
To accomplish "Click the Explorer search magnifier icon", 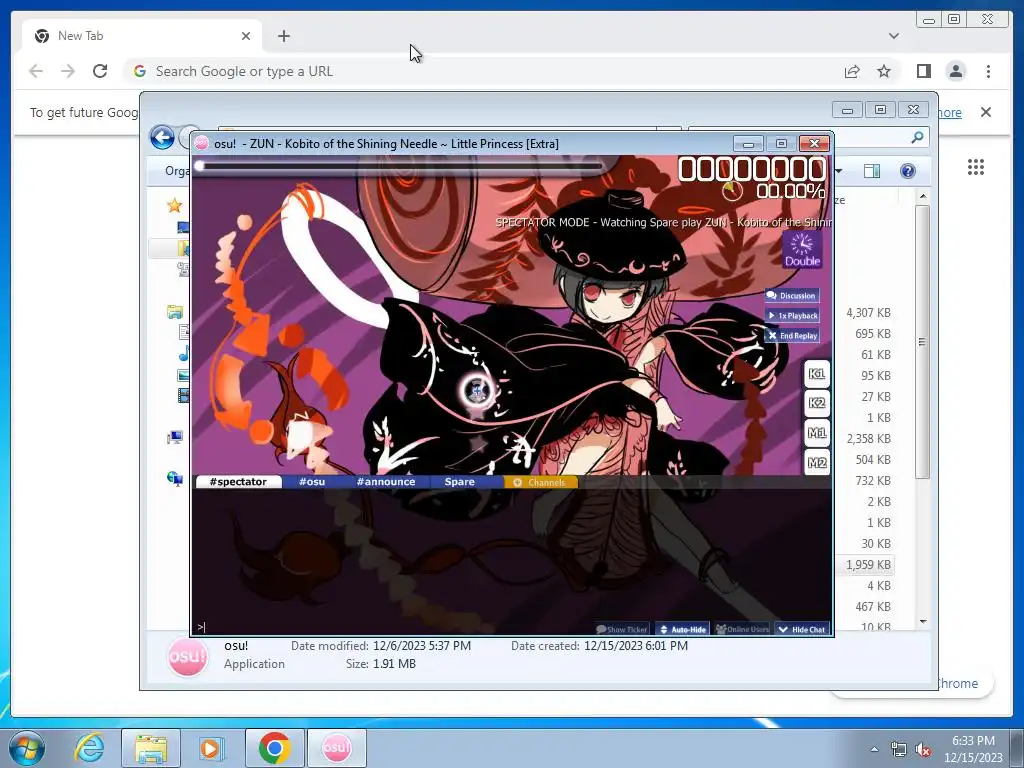I will pos(917,137).
